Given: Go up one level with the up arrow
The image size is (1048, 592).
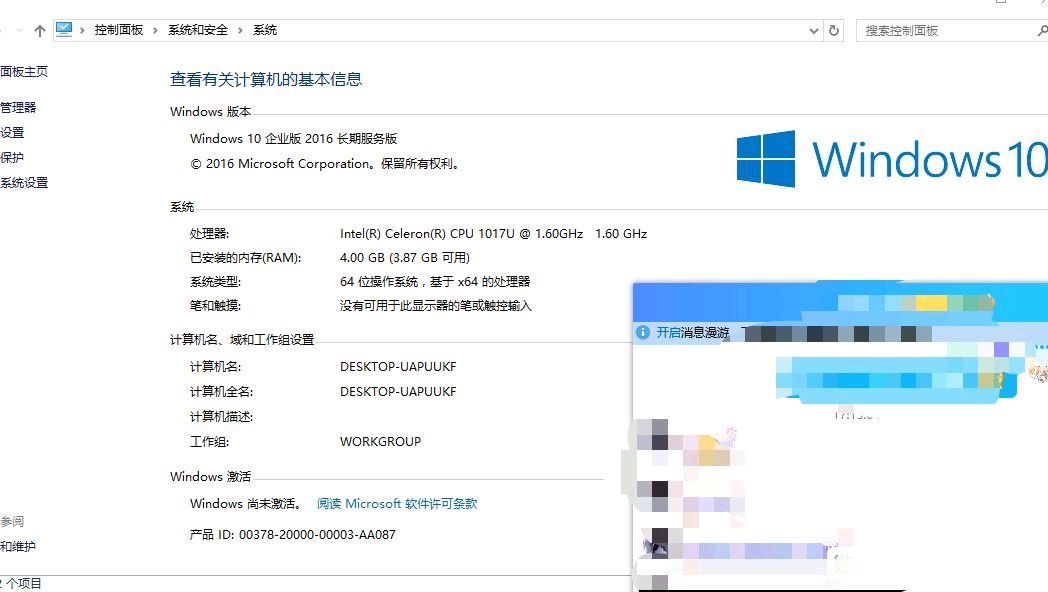Looking at the screenshot, I should click(x=39, y=31).
